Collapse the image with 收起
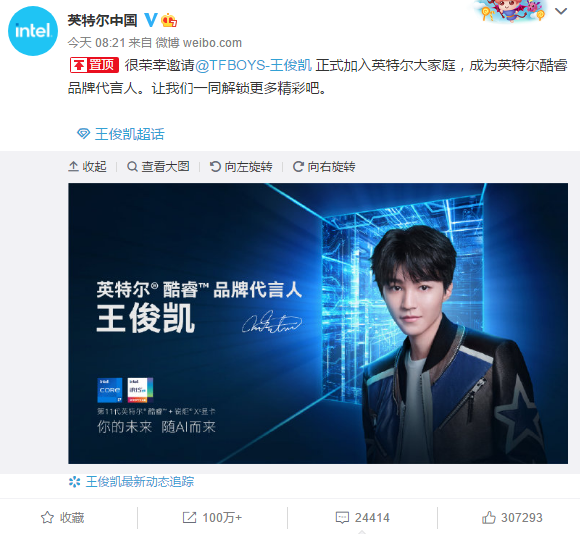Viewport: 580px width, 534px height. pyautogui.click(x=87, y=167)
